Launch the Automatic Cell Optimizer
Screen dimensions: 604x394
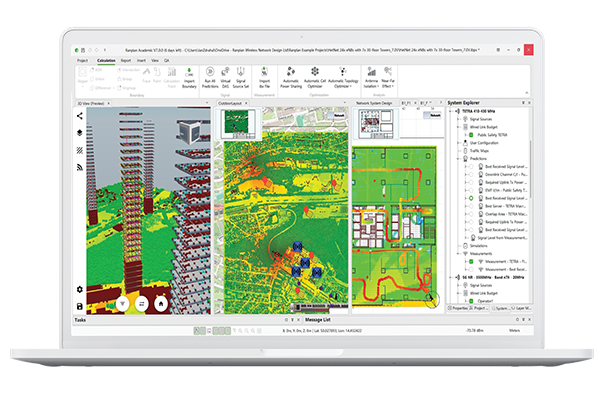pyautogui.click(x=315, y=77)
